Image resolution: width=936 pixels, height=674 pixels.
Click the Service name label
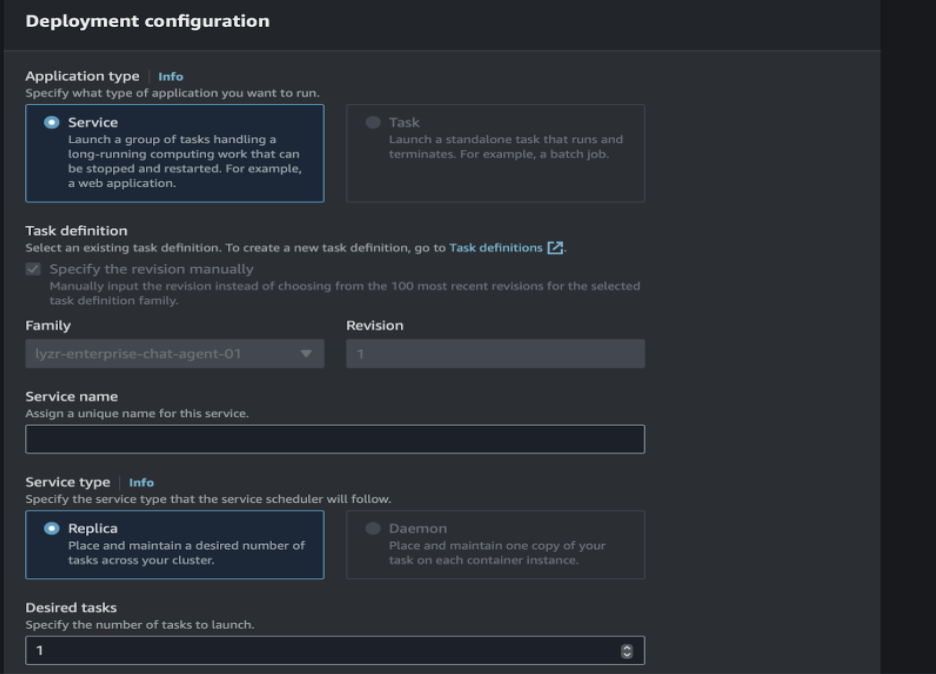(72, 396)
